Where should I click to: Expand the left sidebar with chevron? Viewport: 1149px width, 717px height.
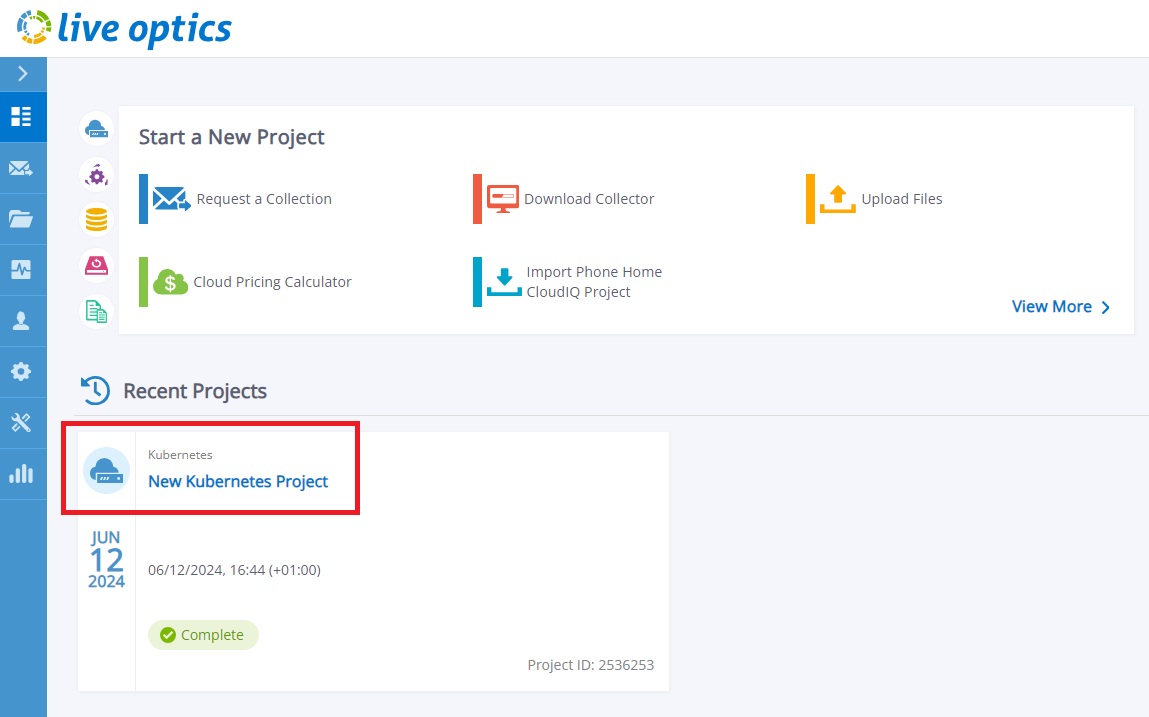22,74
